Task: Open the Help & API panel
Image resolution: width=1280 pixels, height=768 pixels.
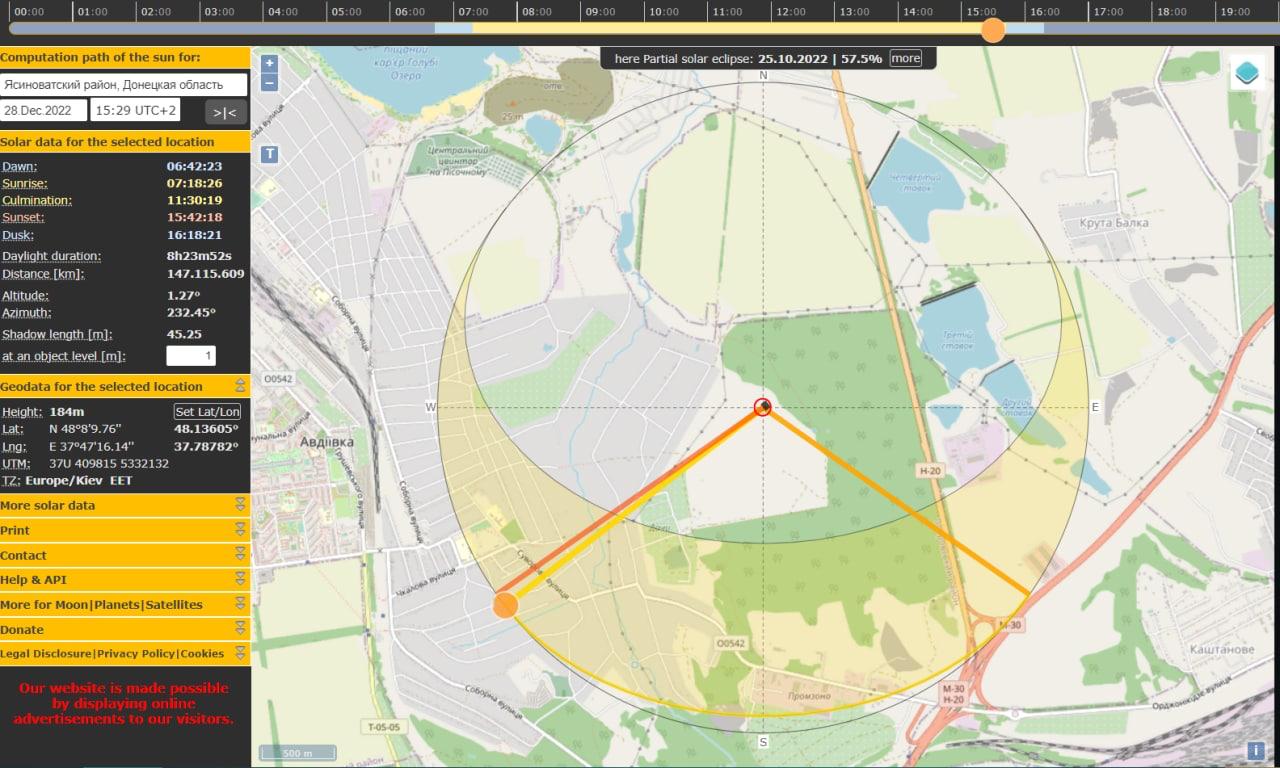Action: point(34,580)
